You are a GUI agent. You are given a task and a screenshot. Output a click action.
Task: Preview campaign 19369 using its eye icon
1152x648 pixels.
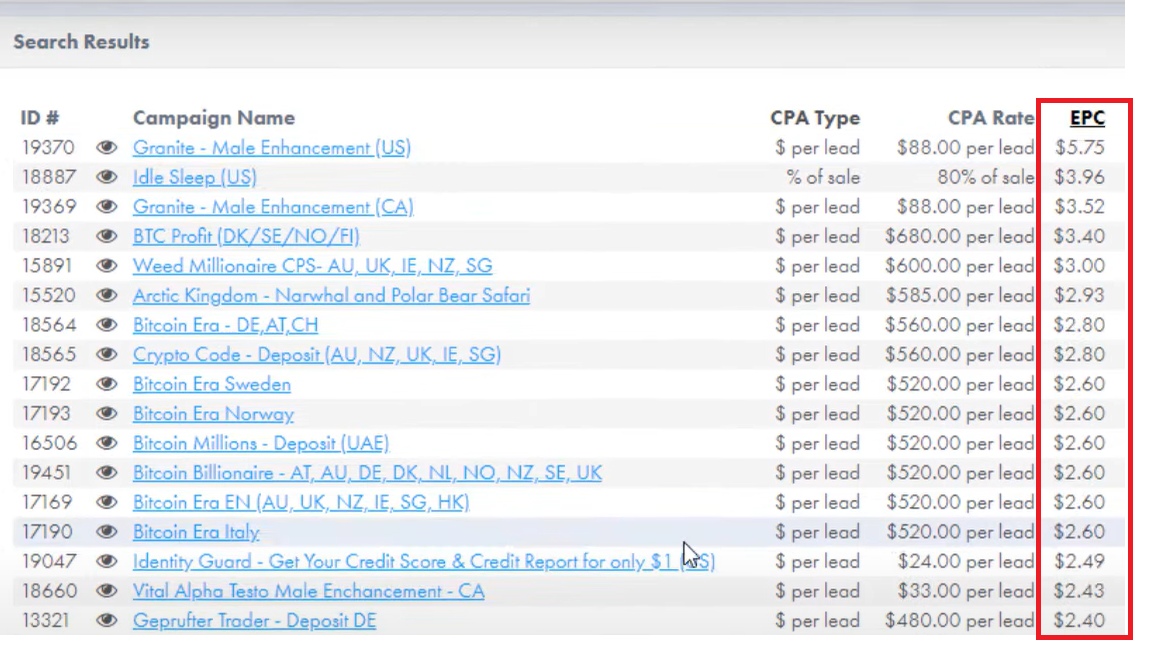pos(107,206)
